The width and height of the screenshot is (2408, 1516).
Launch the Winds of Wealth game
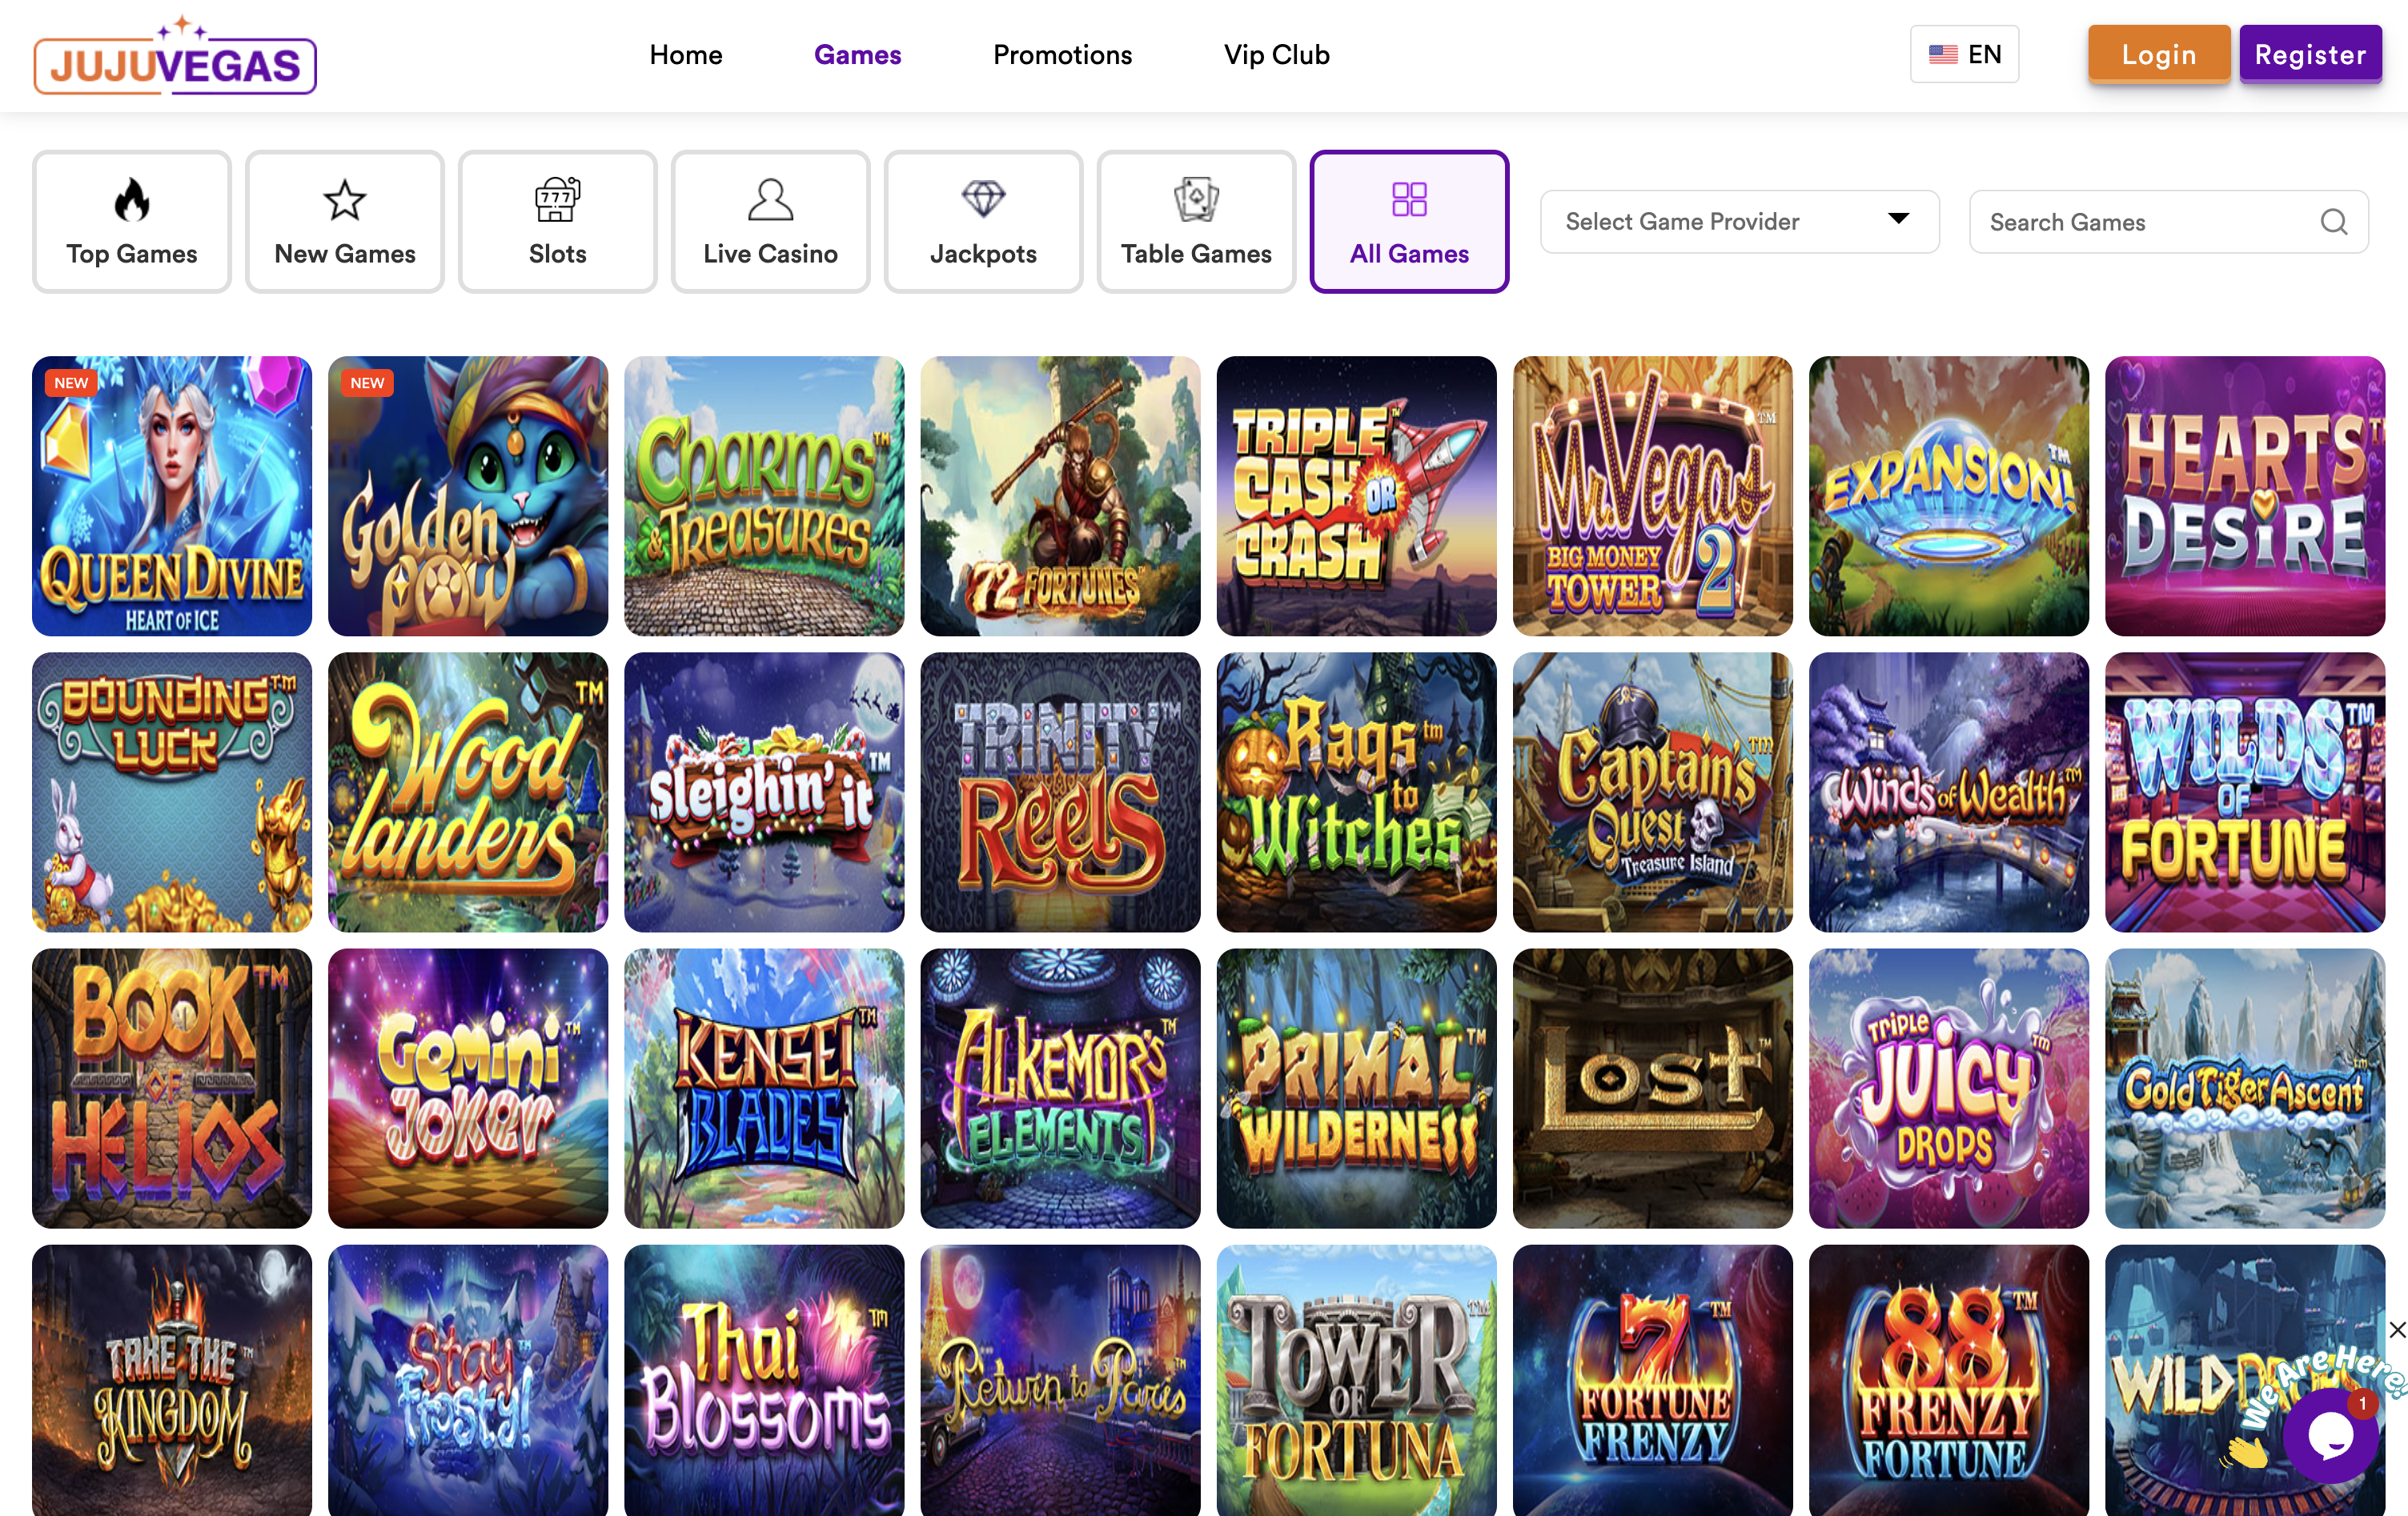[1948, 792]
